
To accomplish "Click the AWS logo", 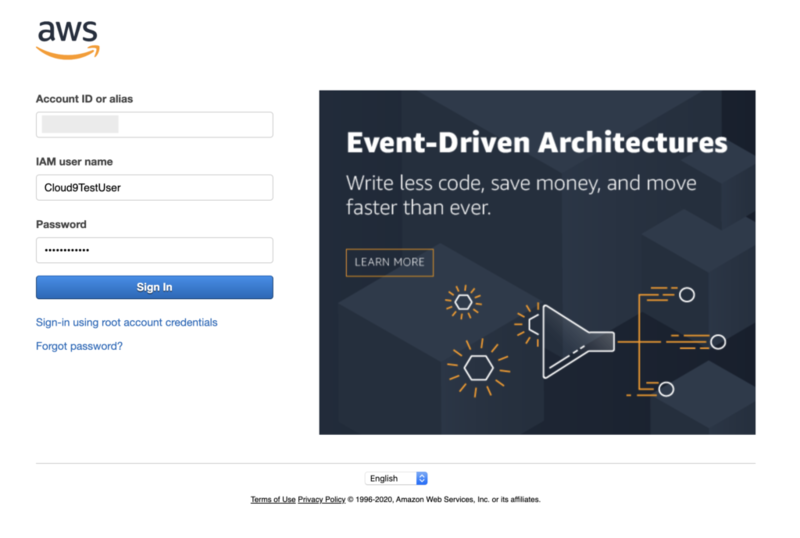I will click(67, 40).
